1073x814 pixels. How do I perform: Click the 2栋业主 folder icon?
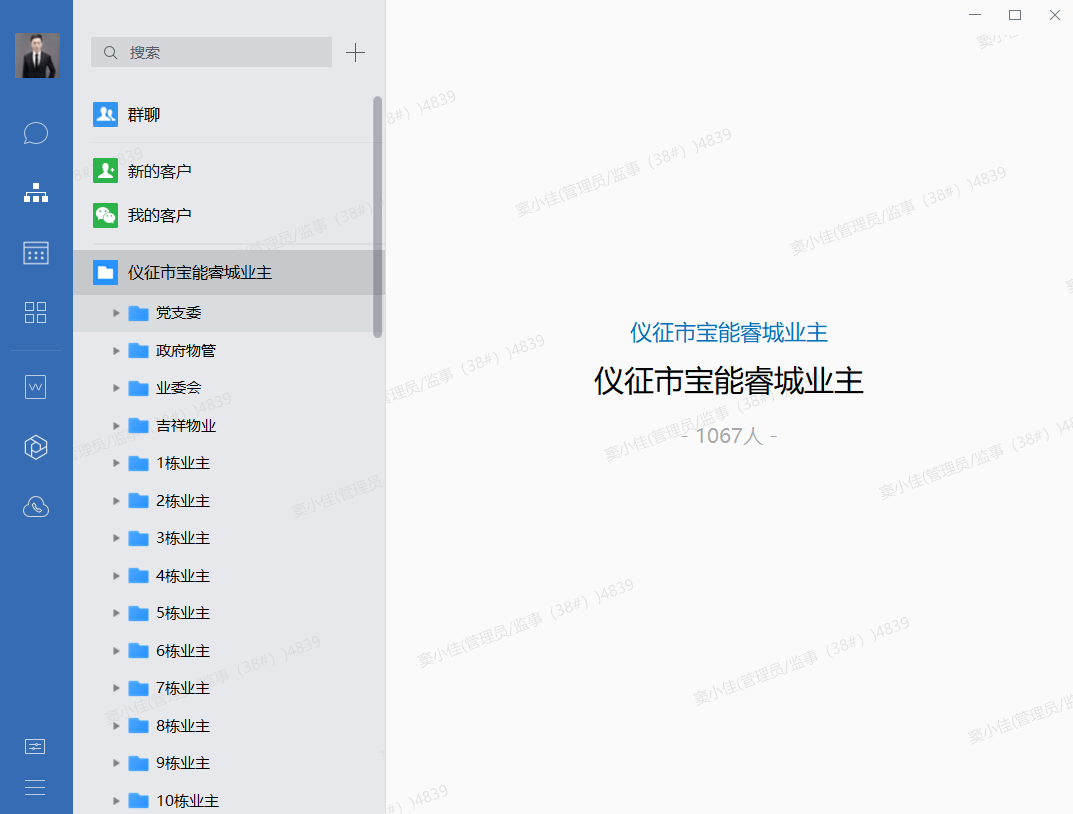(139, 501)
